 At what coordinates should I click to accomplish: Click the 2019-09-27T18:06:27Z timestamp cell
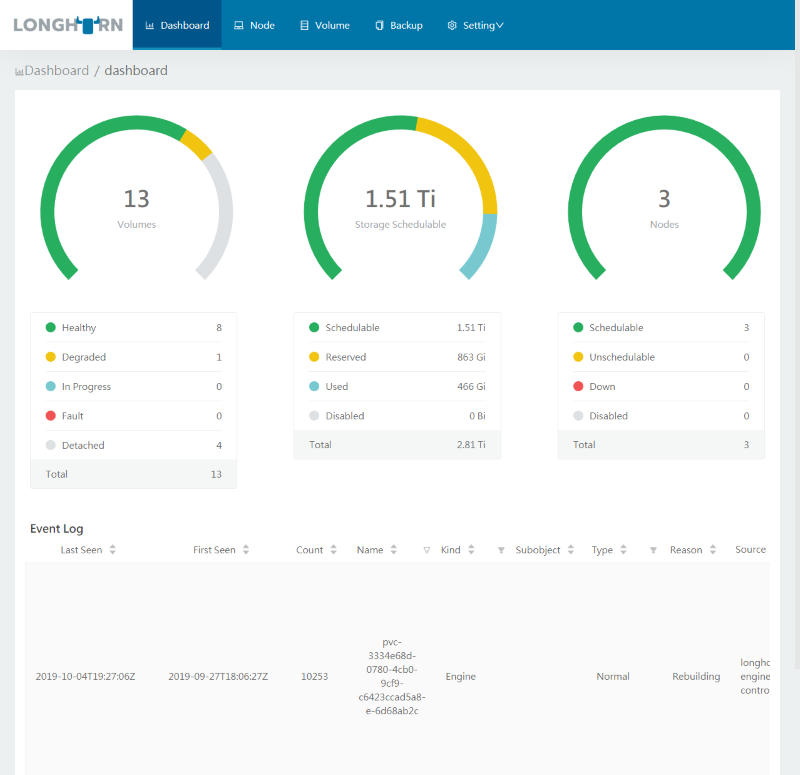[x=218, y=677]
